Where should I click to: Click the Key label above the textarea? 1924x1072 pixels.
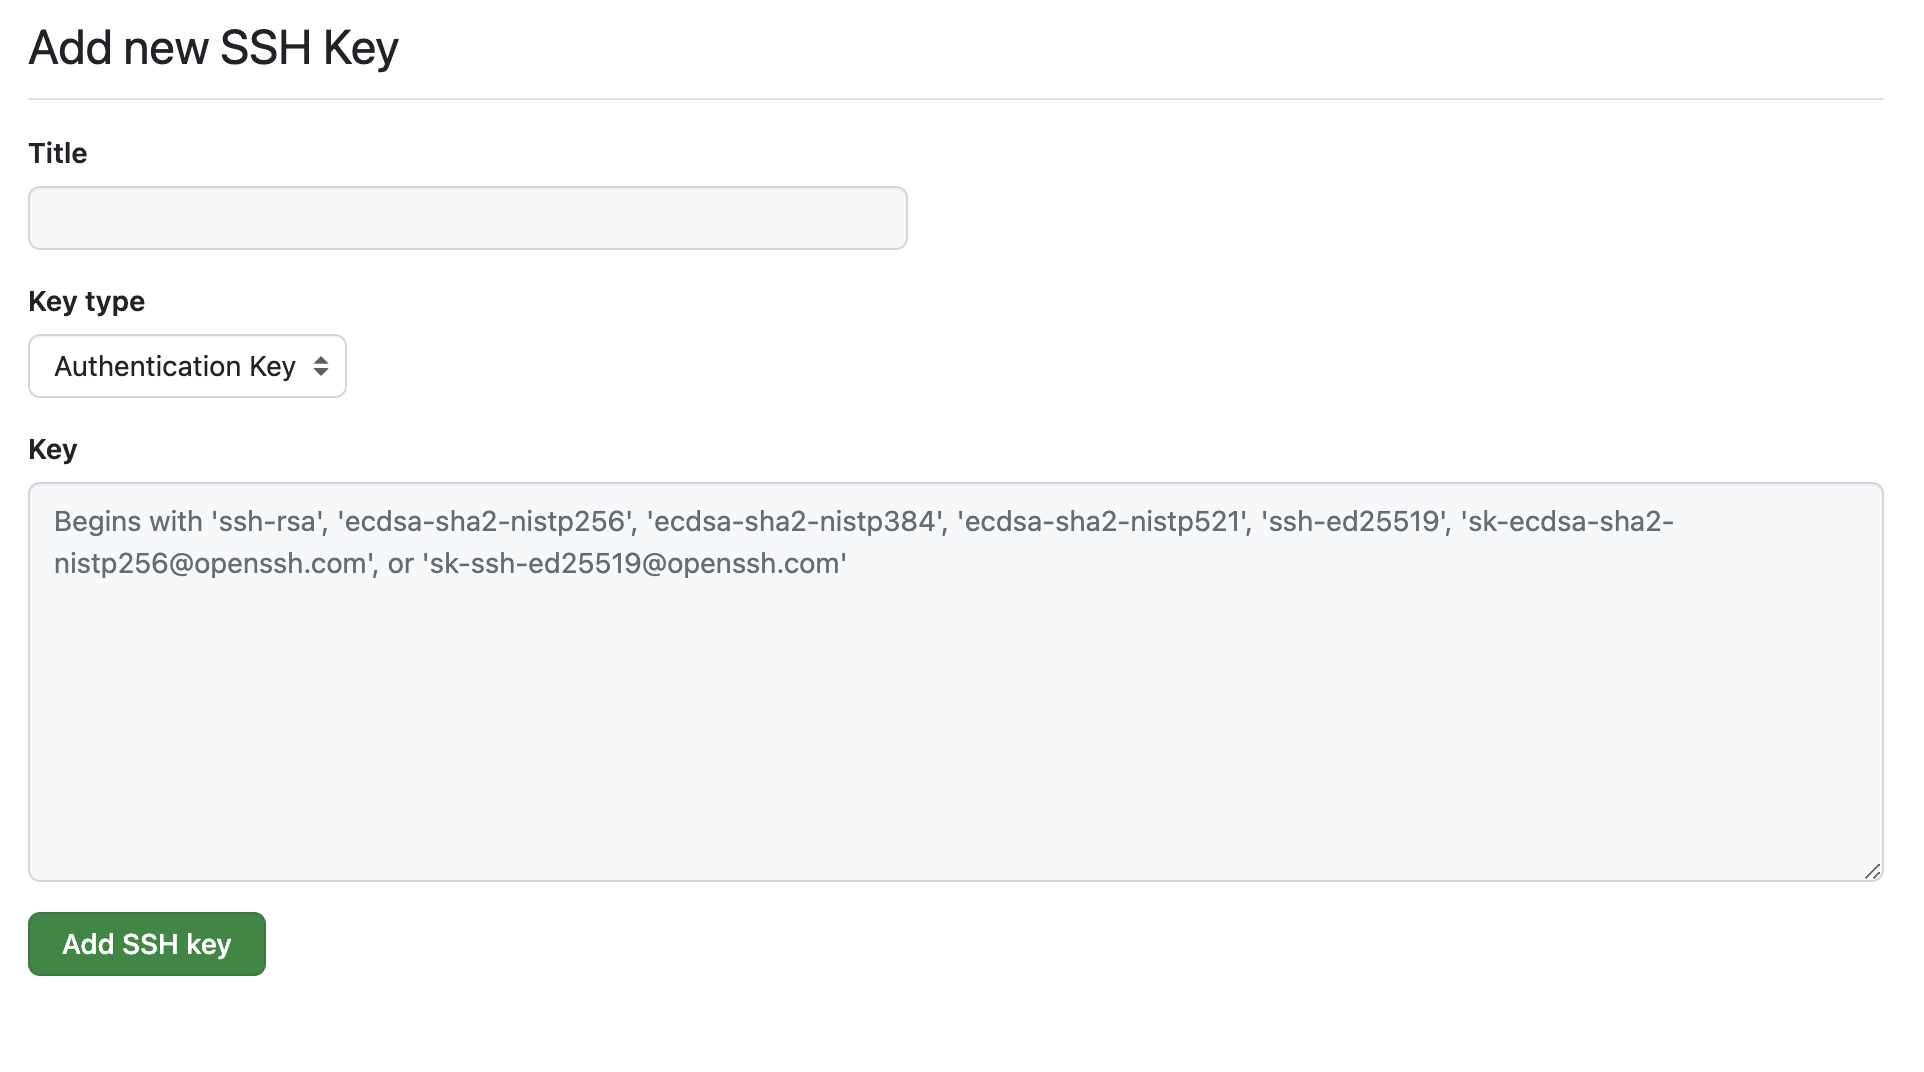pos(52,448)
